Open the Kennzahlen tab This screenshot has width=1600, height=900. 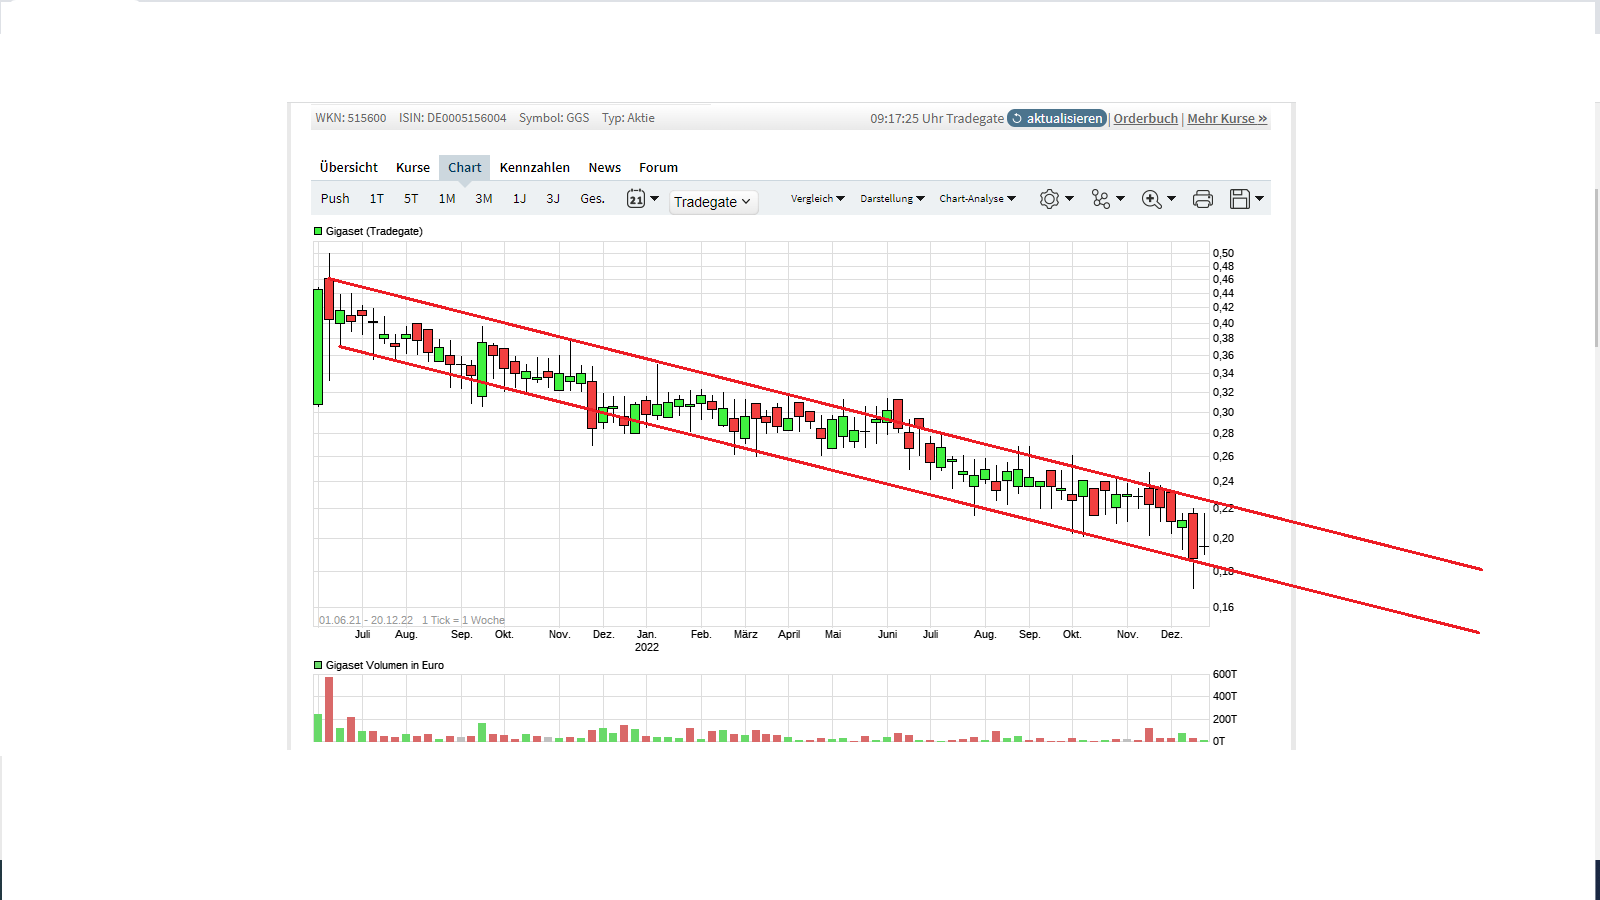pyautogui.click(x=535, y=167)
